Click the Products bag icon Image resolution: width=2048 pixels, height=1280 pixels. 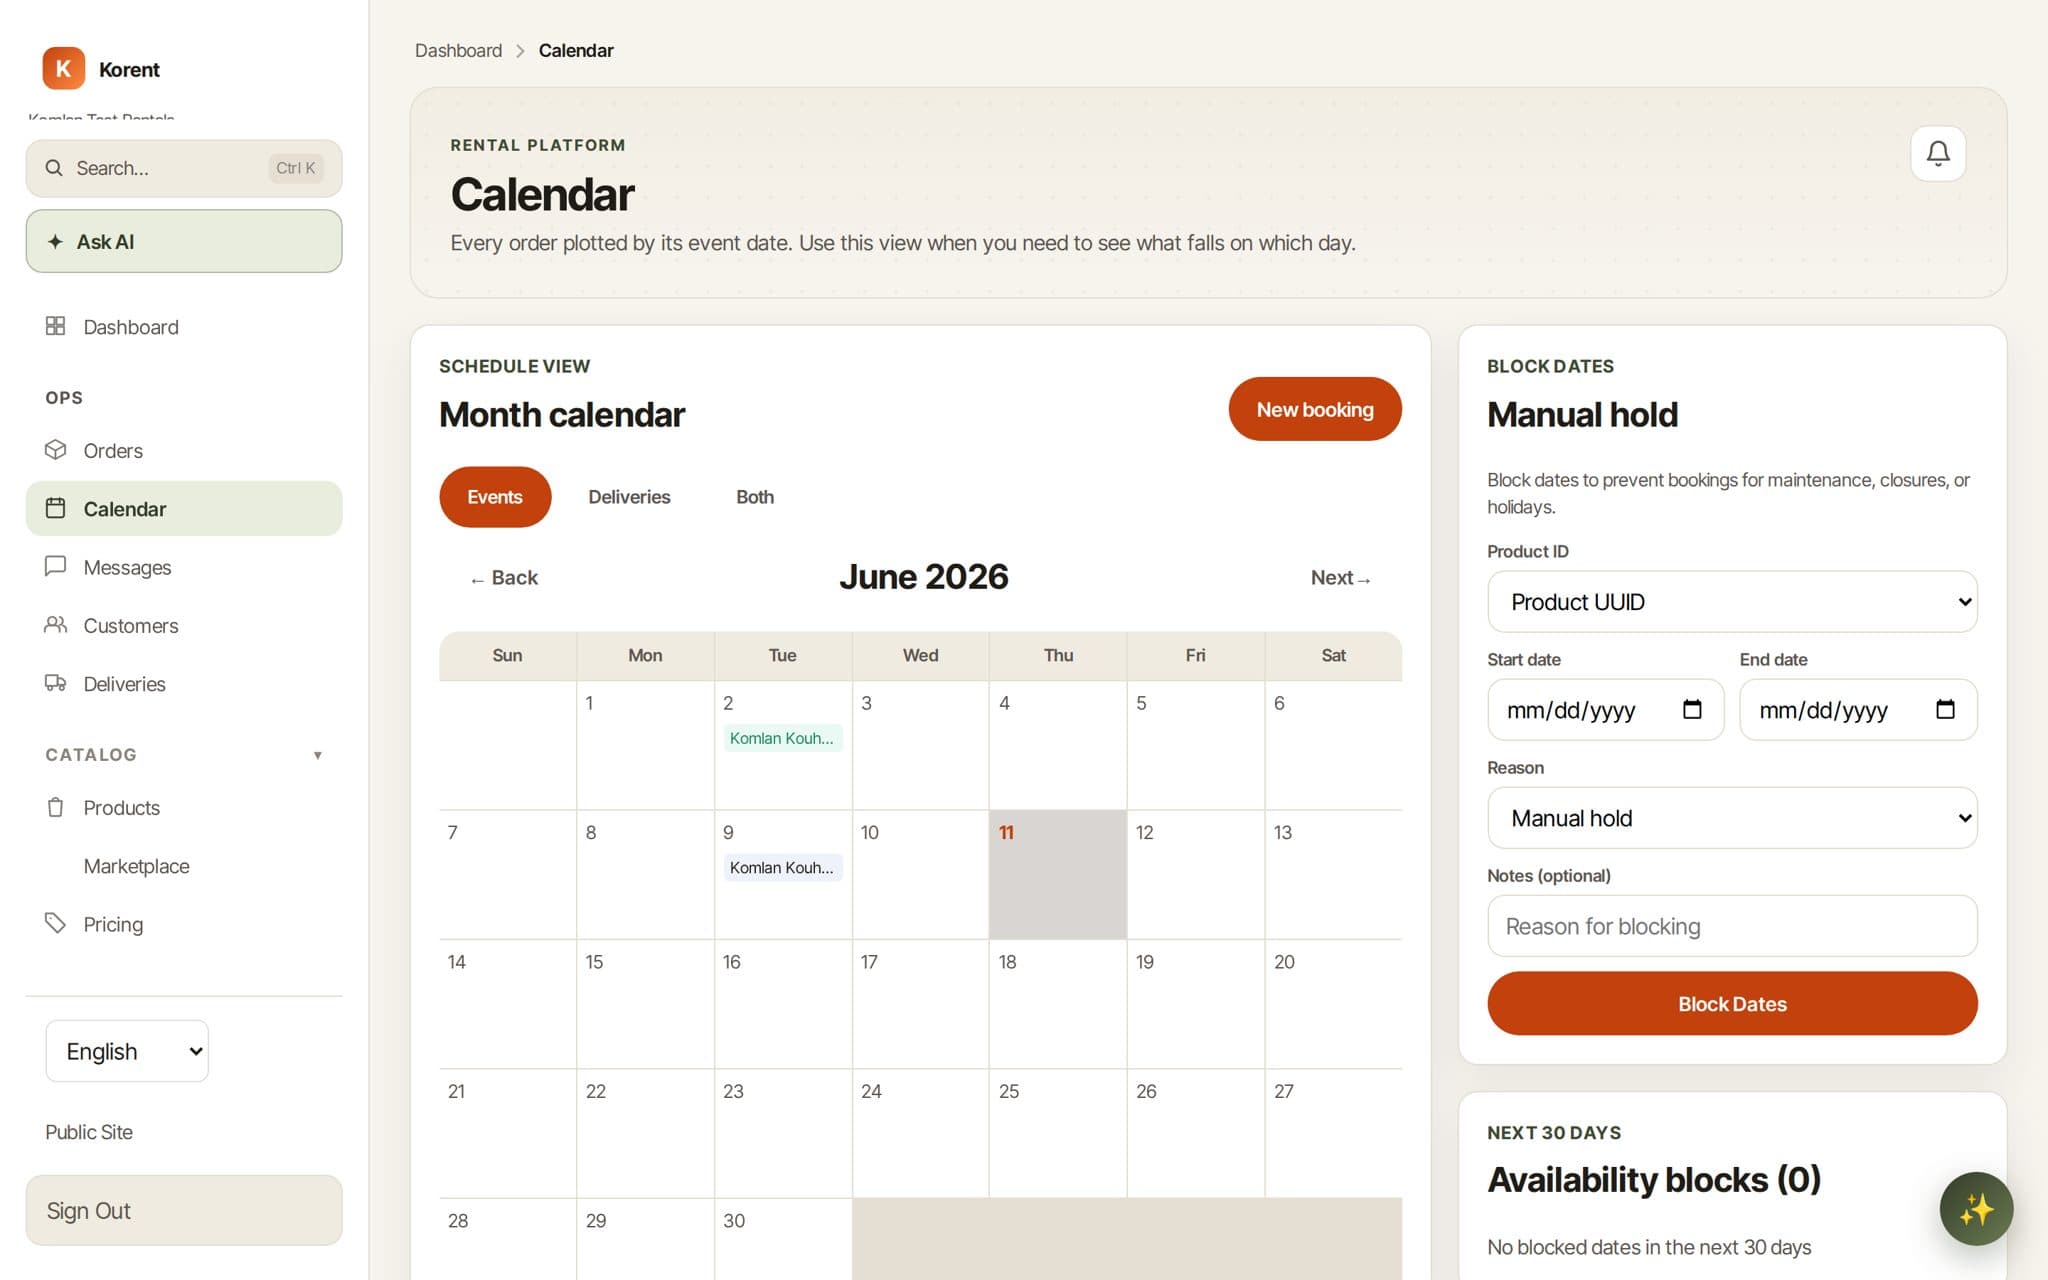(x=56, y=807)
